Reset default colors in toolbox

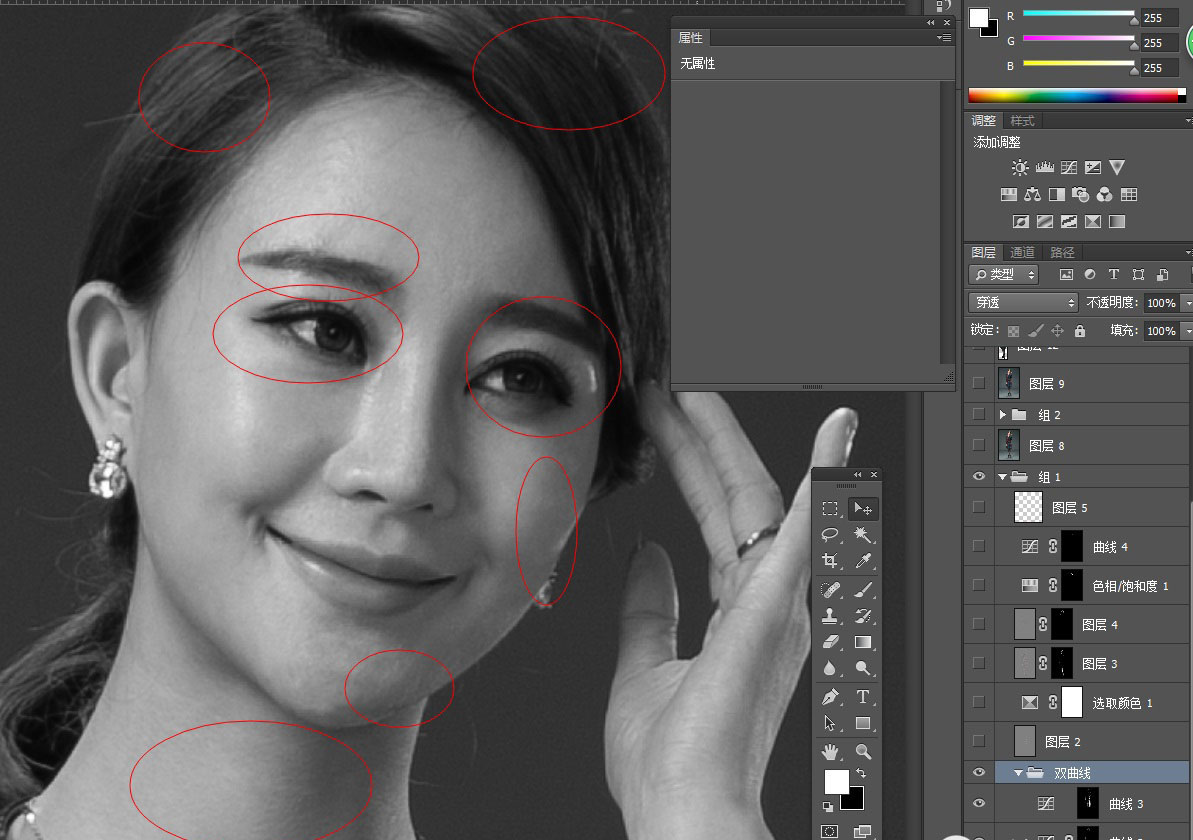click(x=828, y=807)
